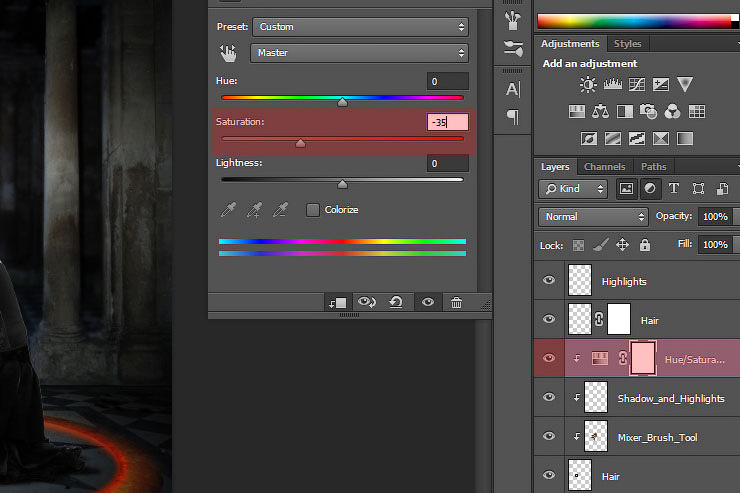Add a Photo Filter adjustment
This screenshot has height=493, width=740.
tap(650, 111)
